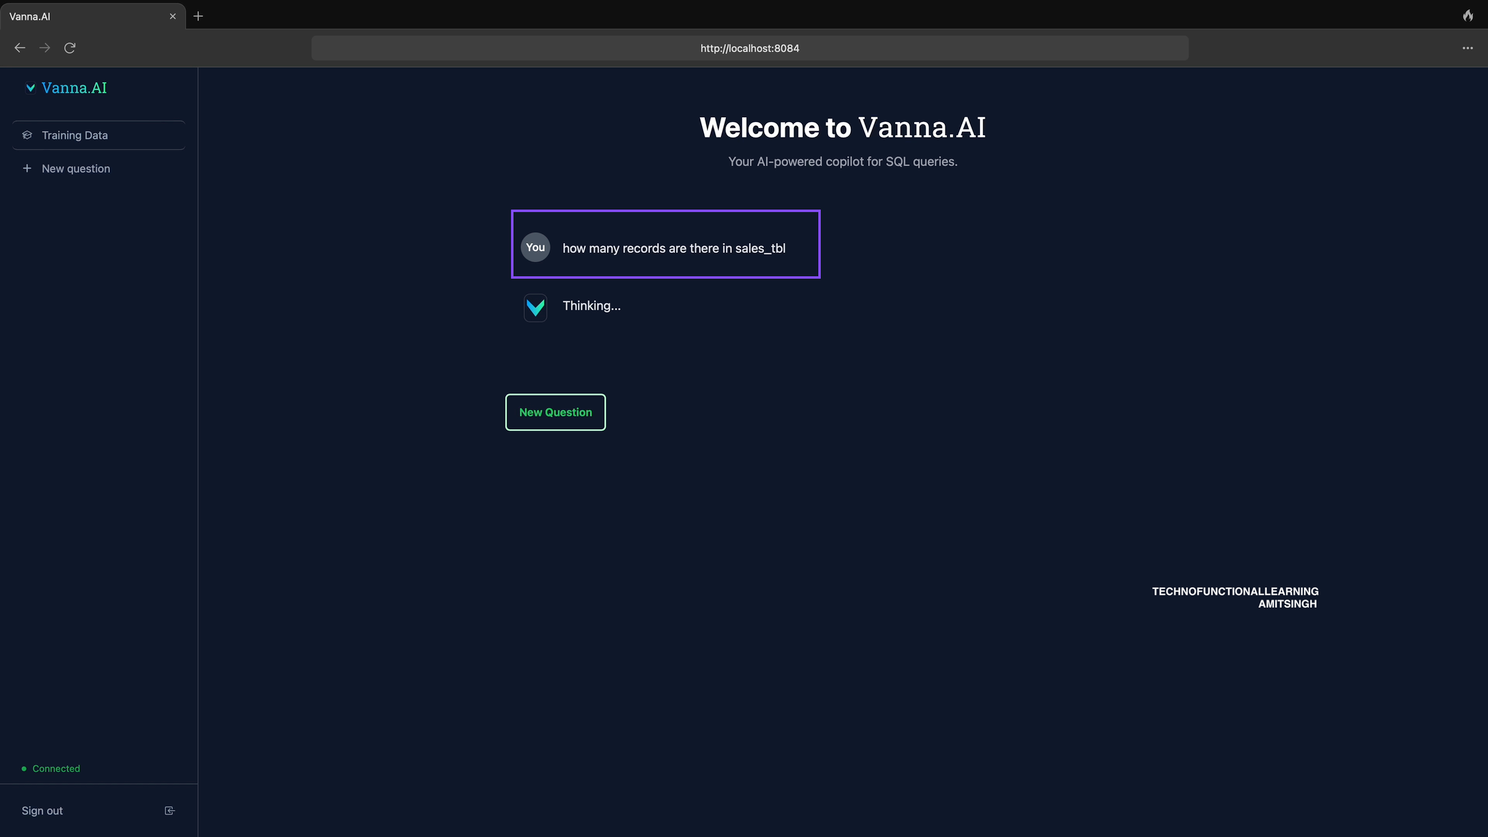Open the browser three-dot menu

point(1467,48)
